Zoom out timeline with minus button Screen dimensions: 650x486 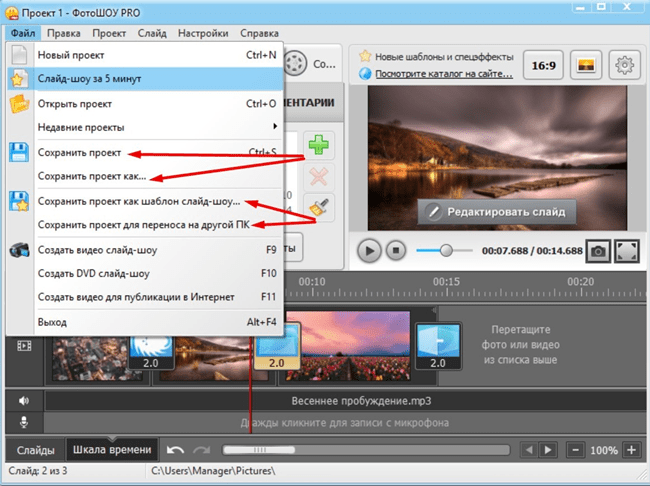575,450
